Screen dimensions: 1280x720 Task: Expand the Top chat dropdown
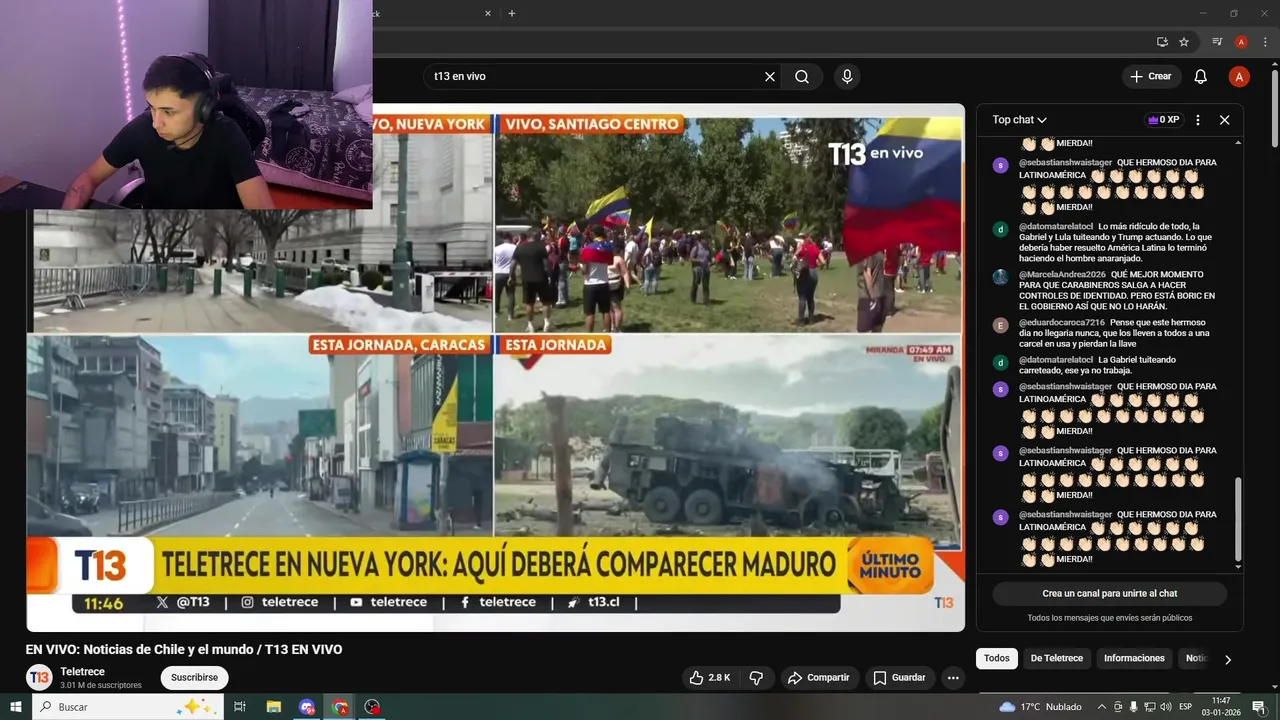click(x=1019, y=120)
